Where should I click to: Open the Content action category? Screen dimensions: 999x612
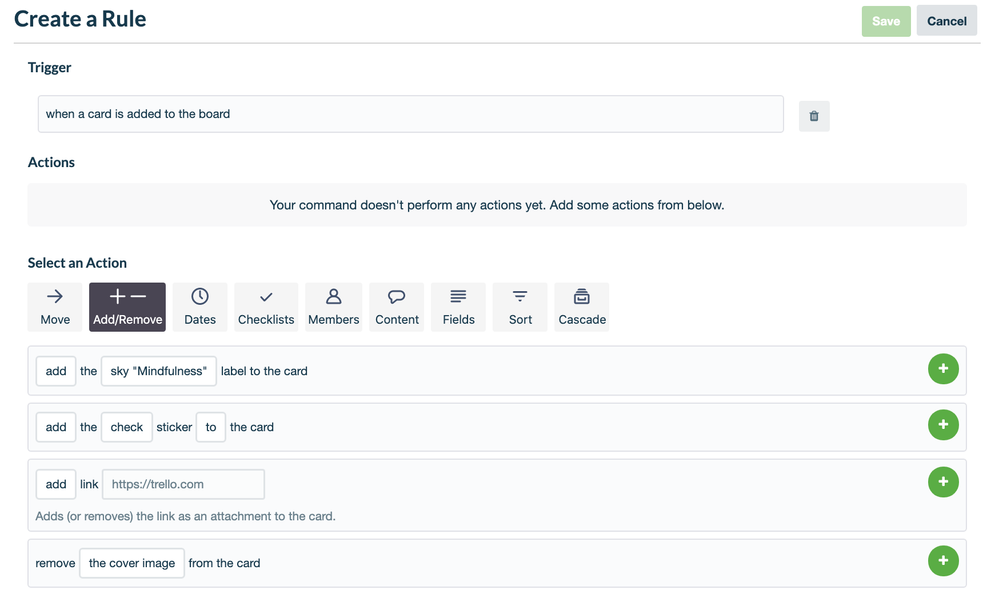click(x=396, y=307)
